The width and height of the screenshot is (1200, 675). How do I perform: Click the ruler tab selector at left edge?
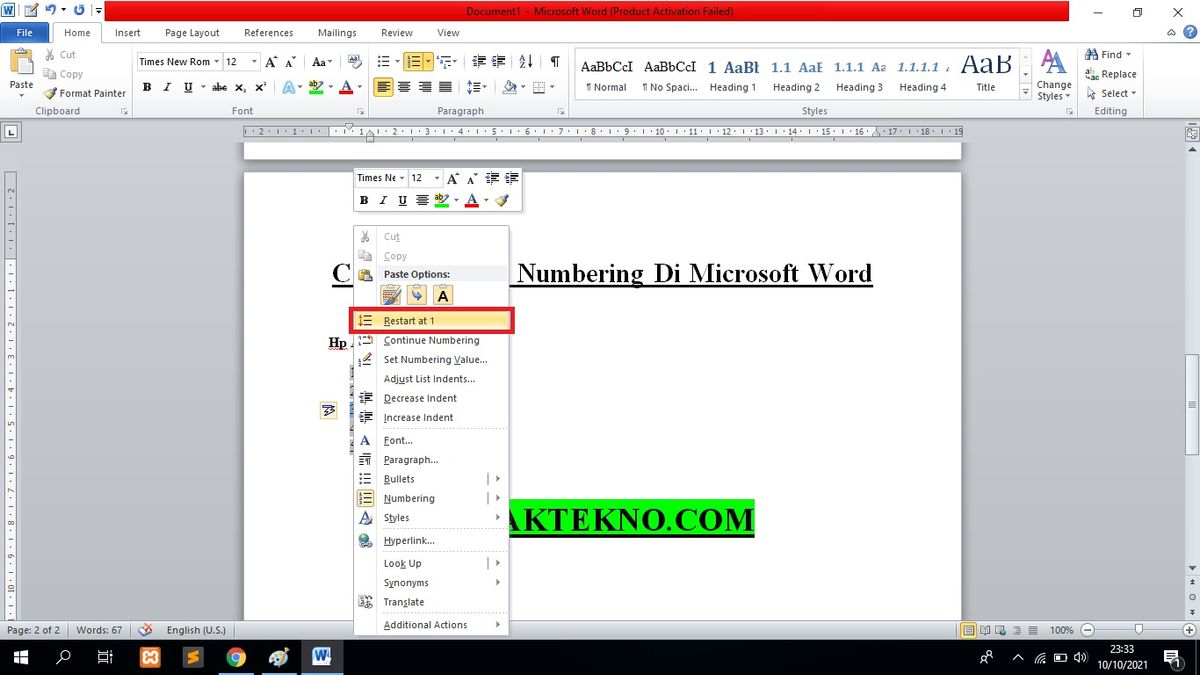pos(11,131)
